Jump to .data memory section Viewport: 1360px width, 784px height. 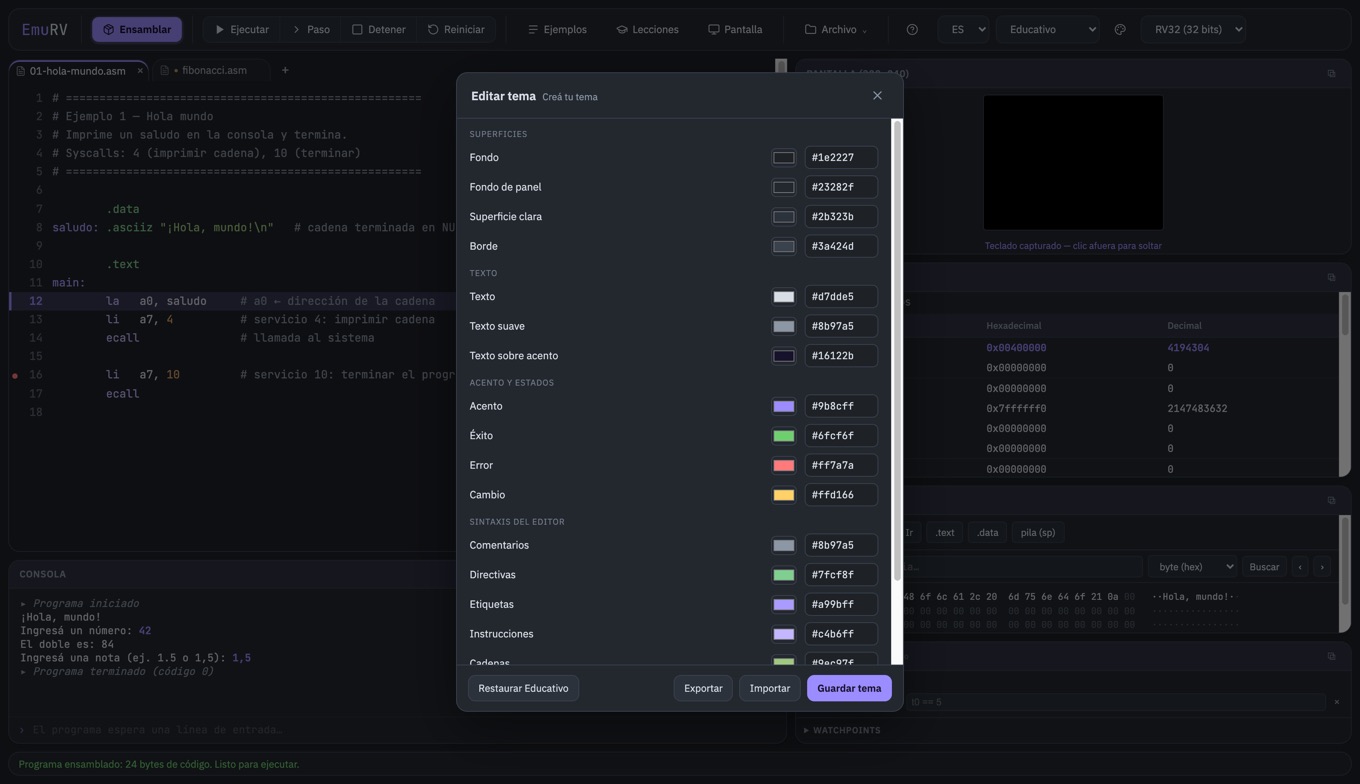(988, 533)
